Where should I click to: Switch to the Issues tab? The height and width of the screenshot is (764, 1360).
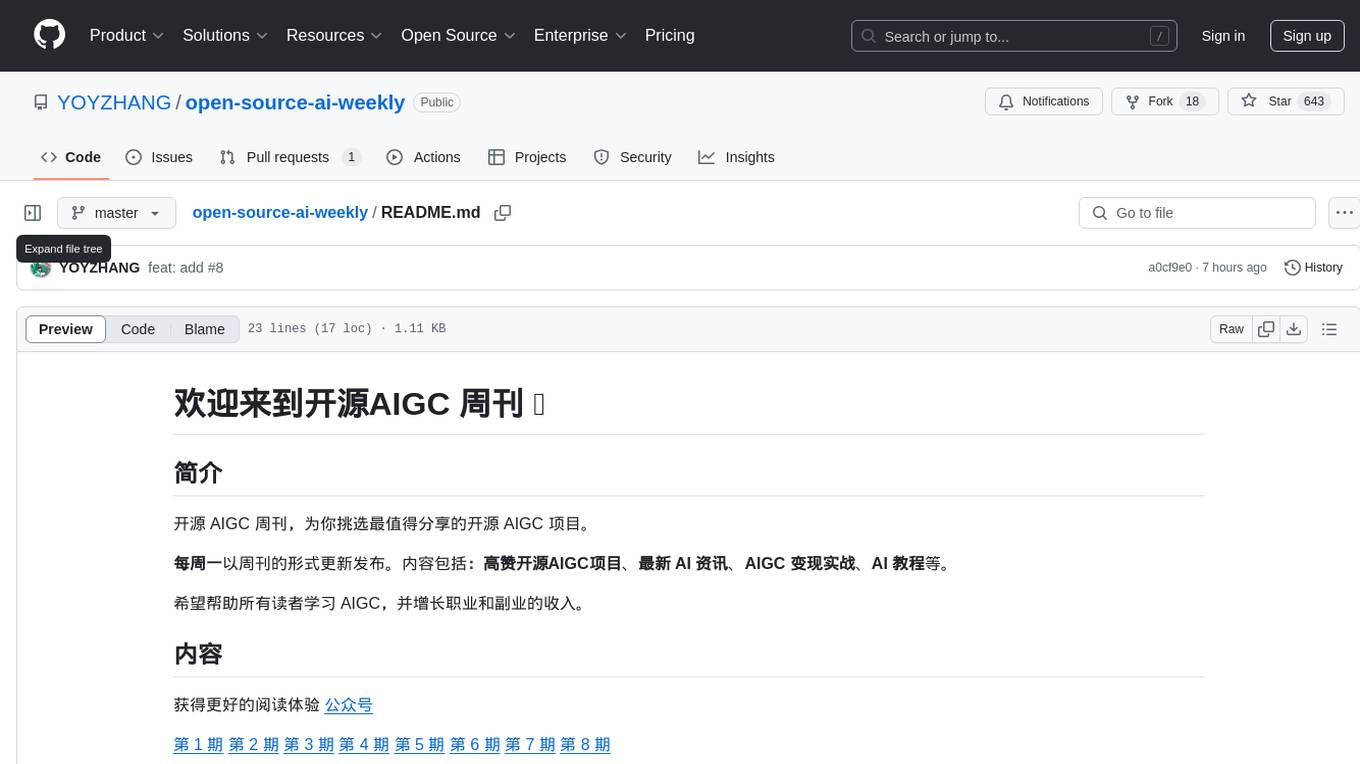pyautogui.click(x=159, y=157)
